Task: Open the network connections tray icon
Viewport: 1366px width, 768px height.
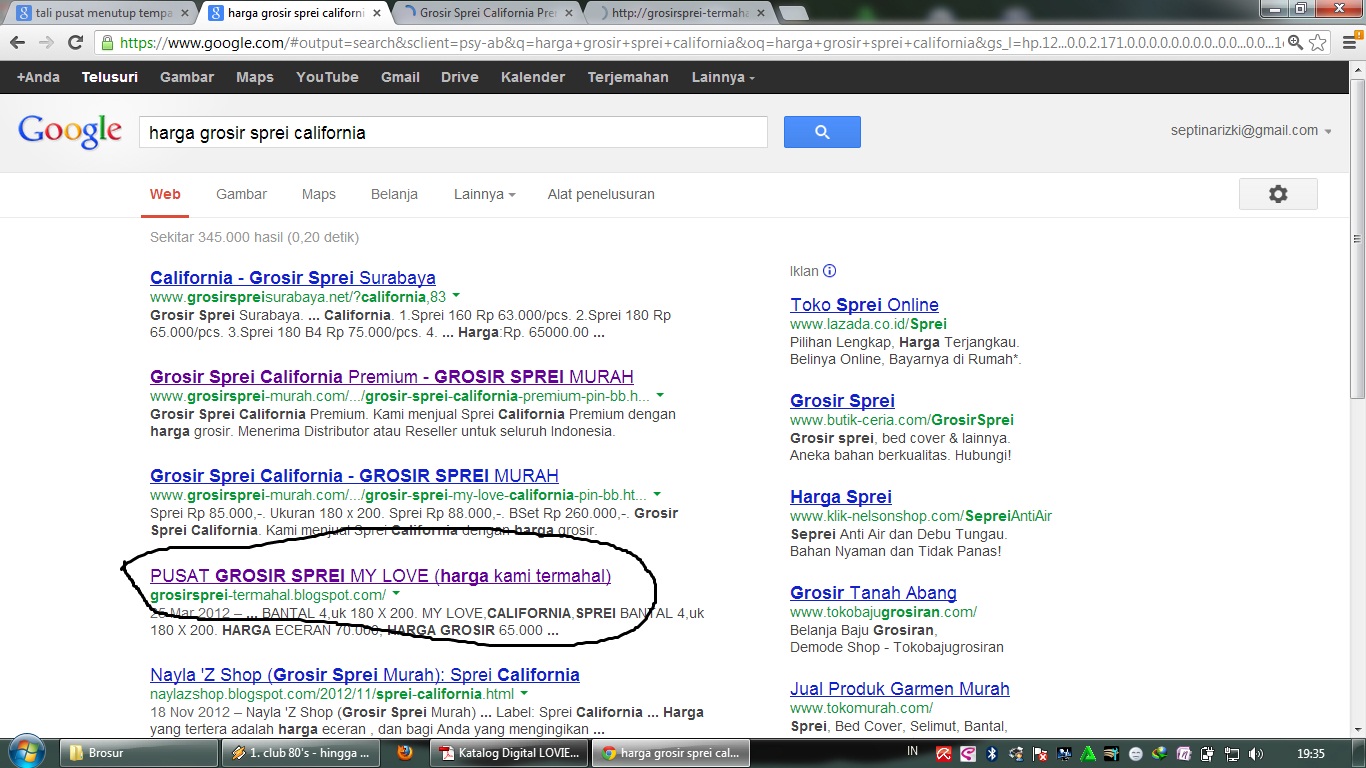Action: [x=1231, y=755]
